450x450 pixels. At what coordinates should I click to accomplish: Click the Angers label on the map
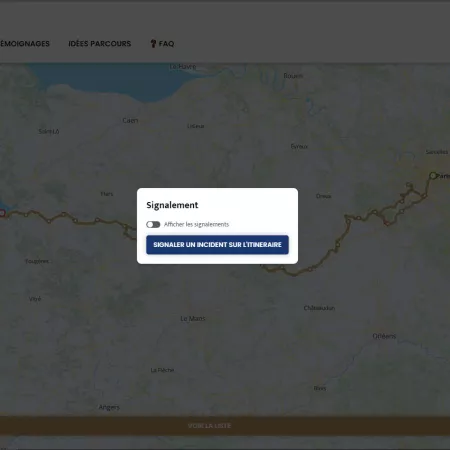tap(109, 407)
